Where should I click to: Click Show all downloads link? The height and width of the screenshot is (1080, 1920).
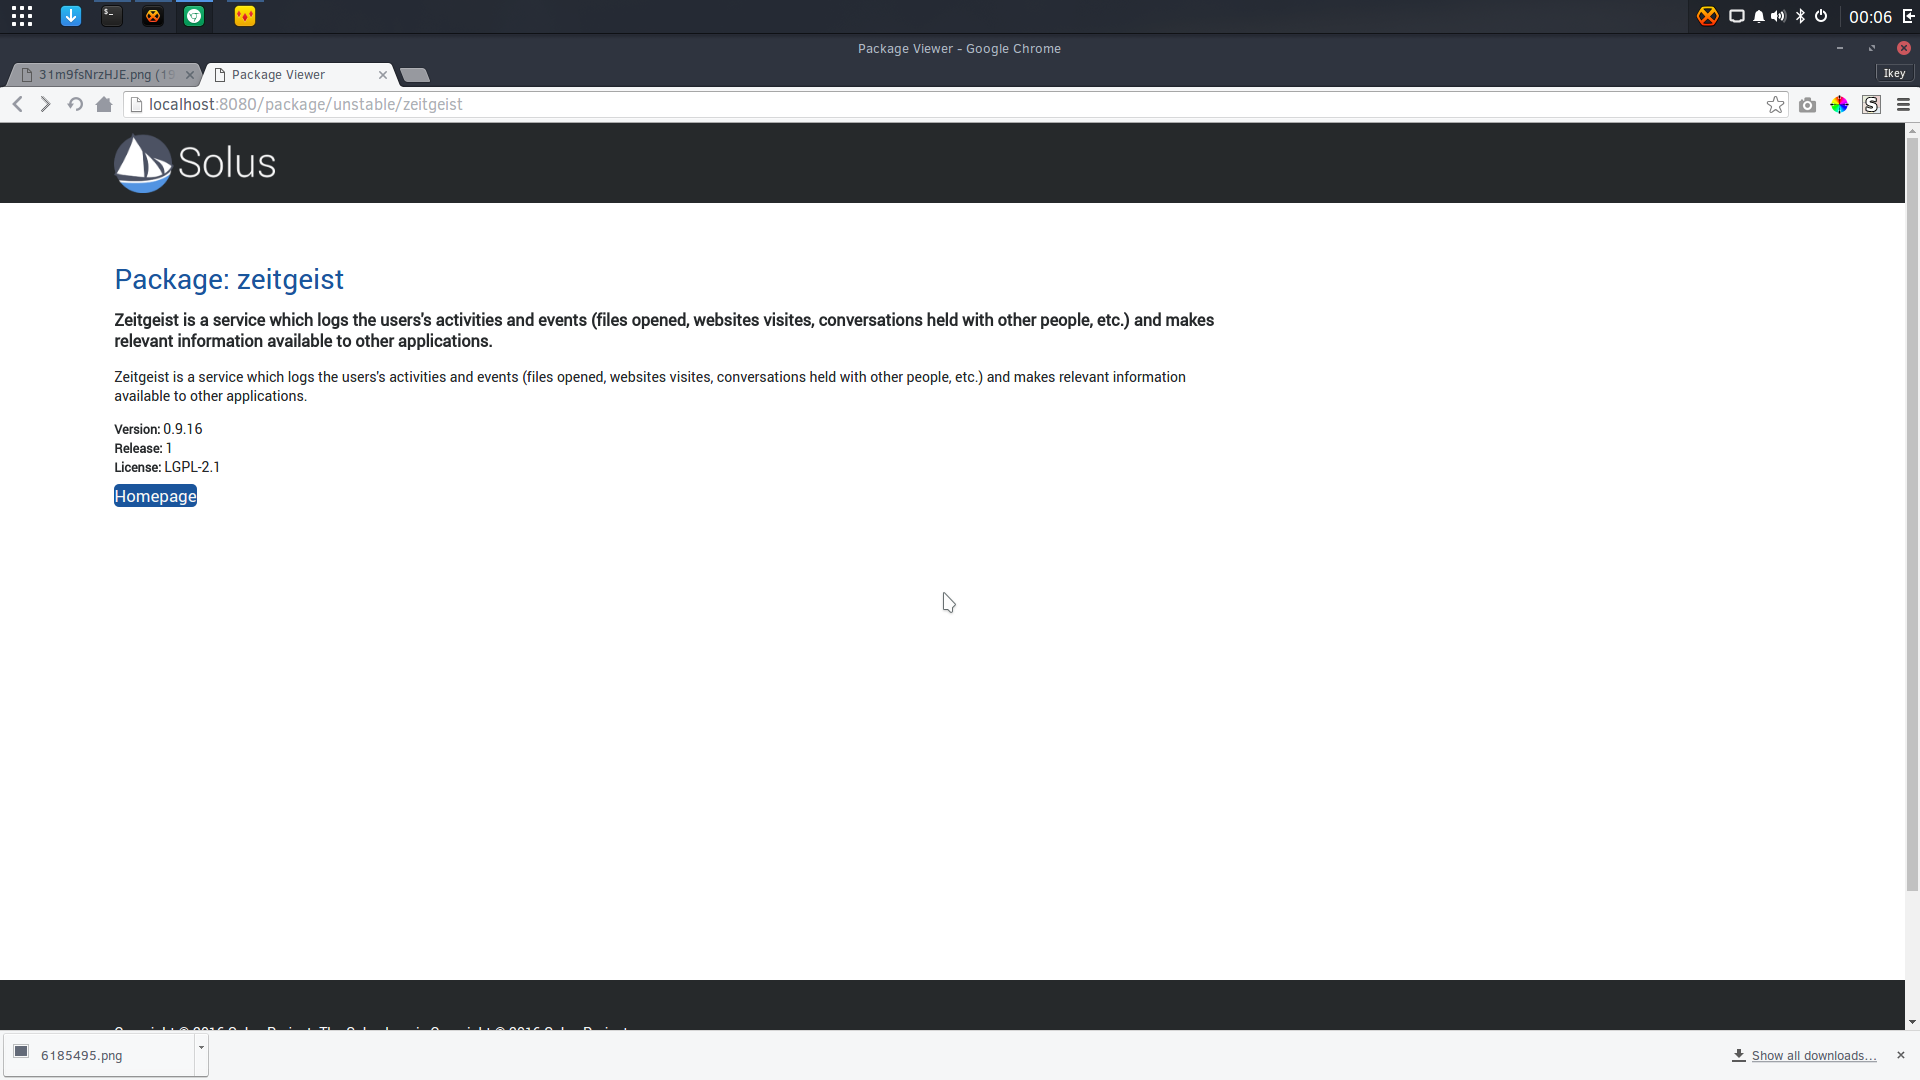point(1813,1056)
